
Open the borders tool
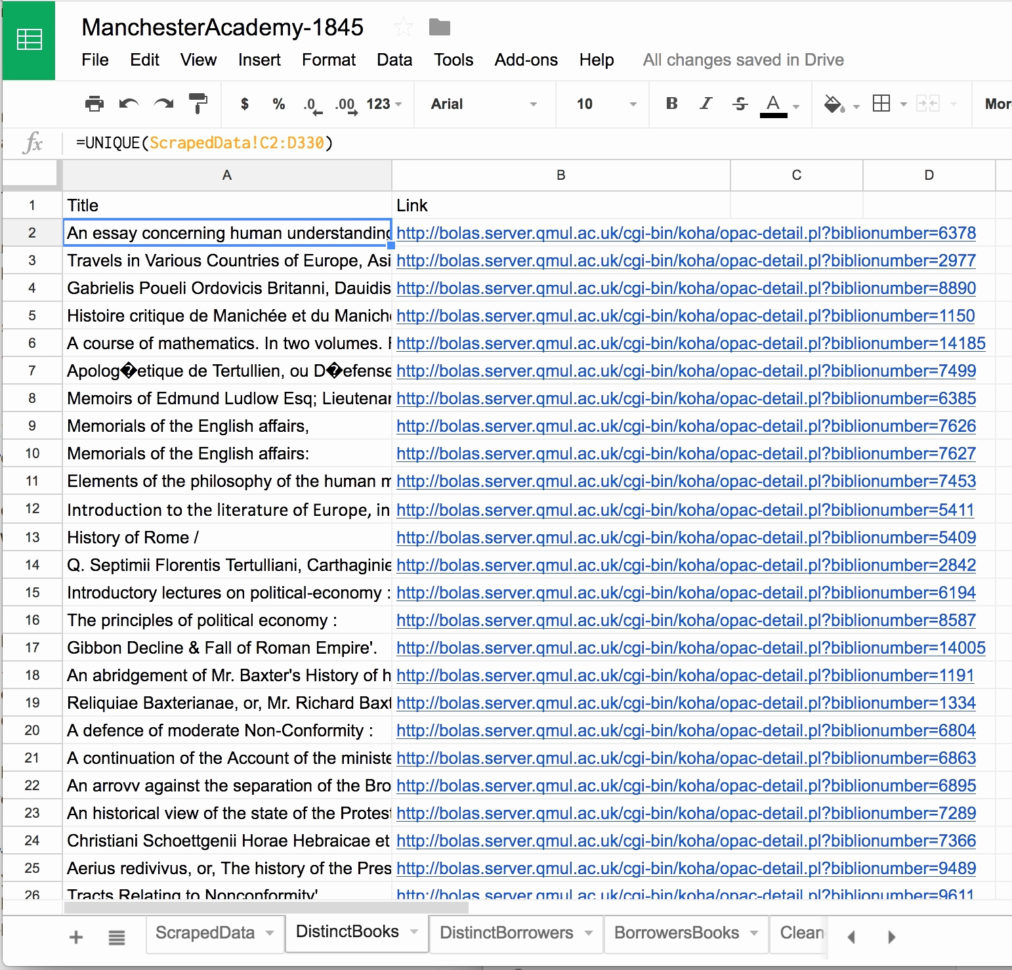[881, 104]
